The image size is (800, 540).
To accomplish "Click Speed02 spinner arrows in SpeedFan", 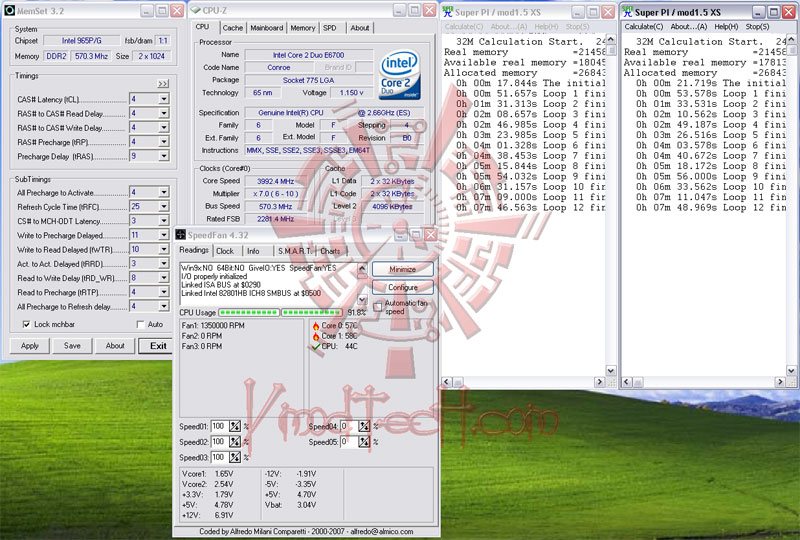I will 235,442.
